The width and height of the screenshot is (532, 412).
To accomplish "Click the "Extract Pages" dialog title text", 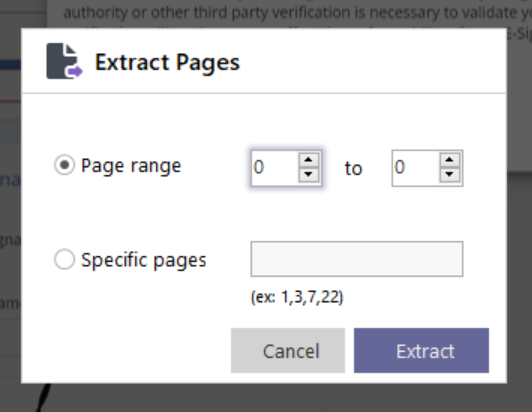I will tap(167, 62).
